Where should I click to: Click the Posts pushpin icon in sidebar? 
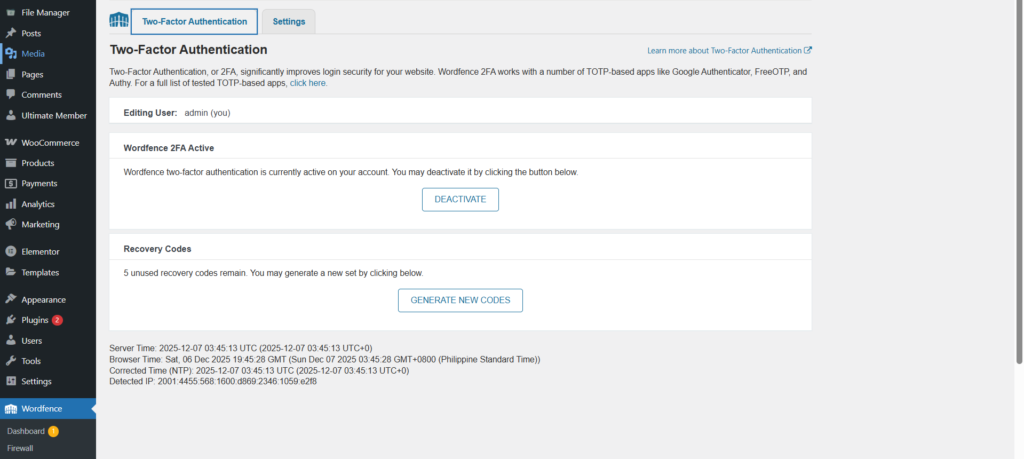click(x=10, y=33)
